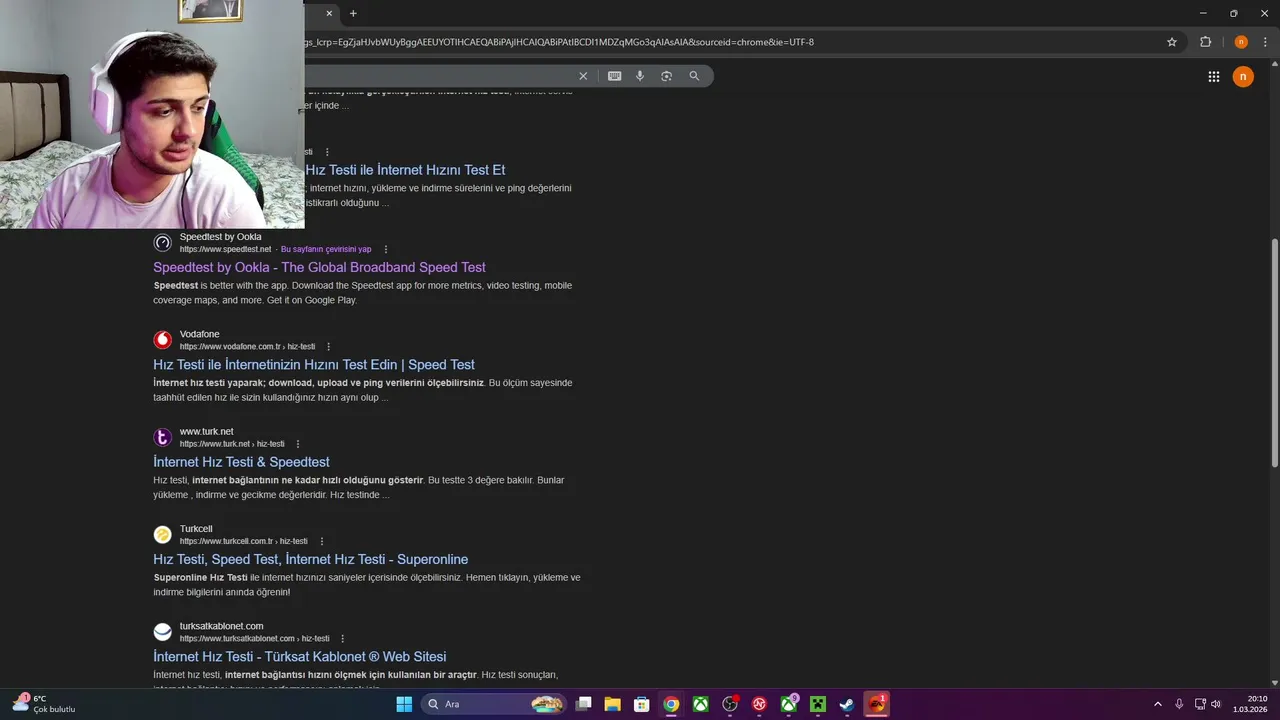Open Microsoft Store from the taskbar

[642, 704]
